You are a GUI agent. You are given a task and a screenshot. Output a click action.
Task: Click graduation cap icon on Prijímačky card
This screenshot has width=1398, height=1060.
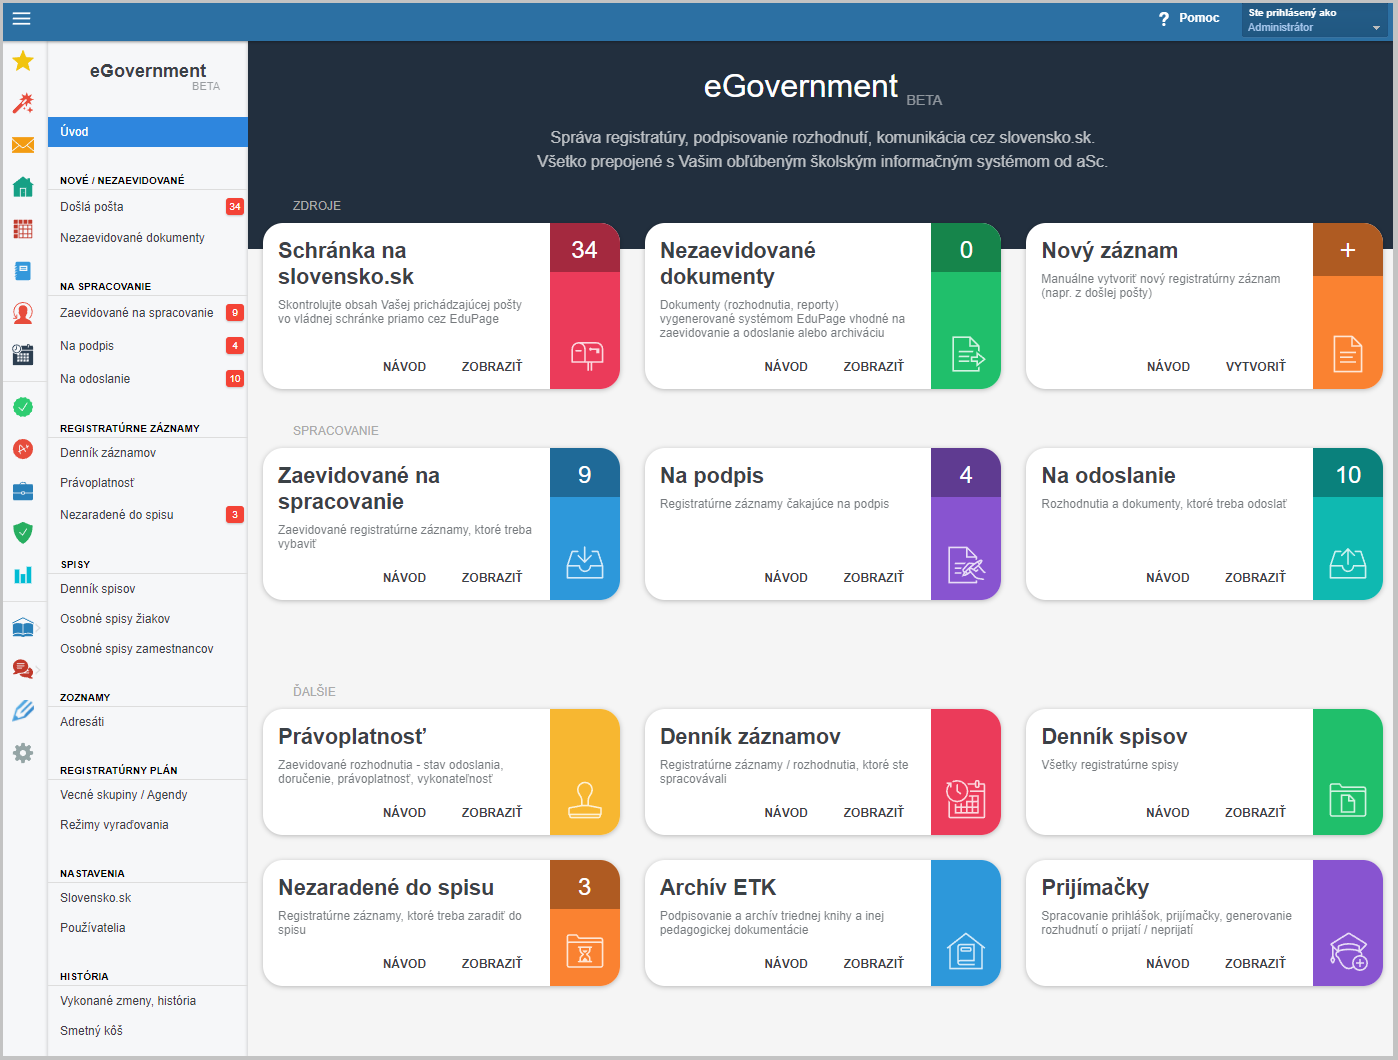pyautogui.click(x=1348, y=950)
